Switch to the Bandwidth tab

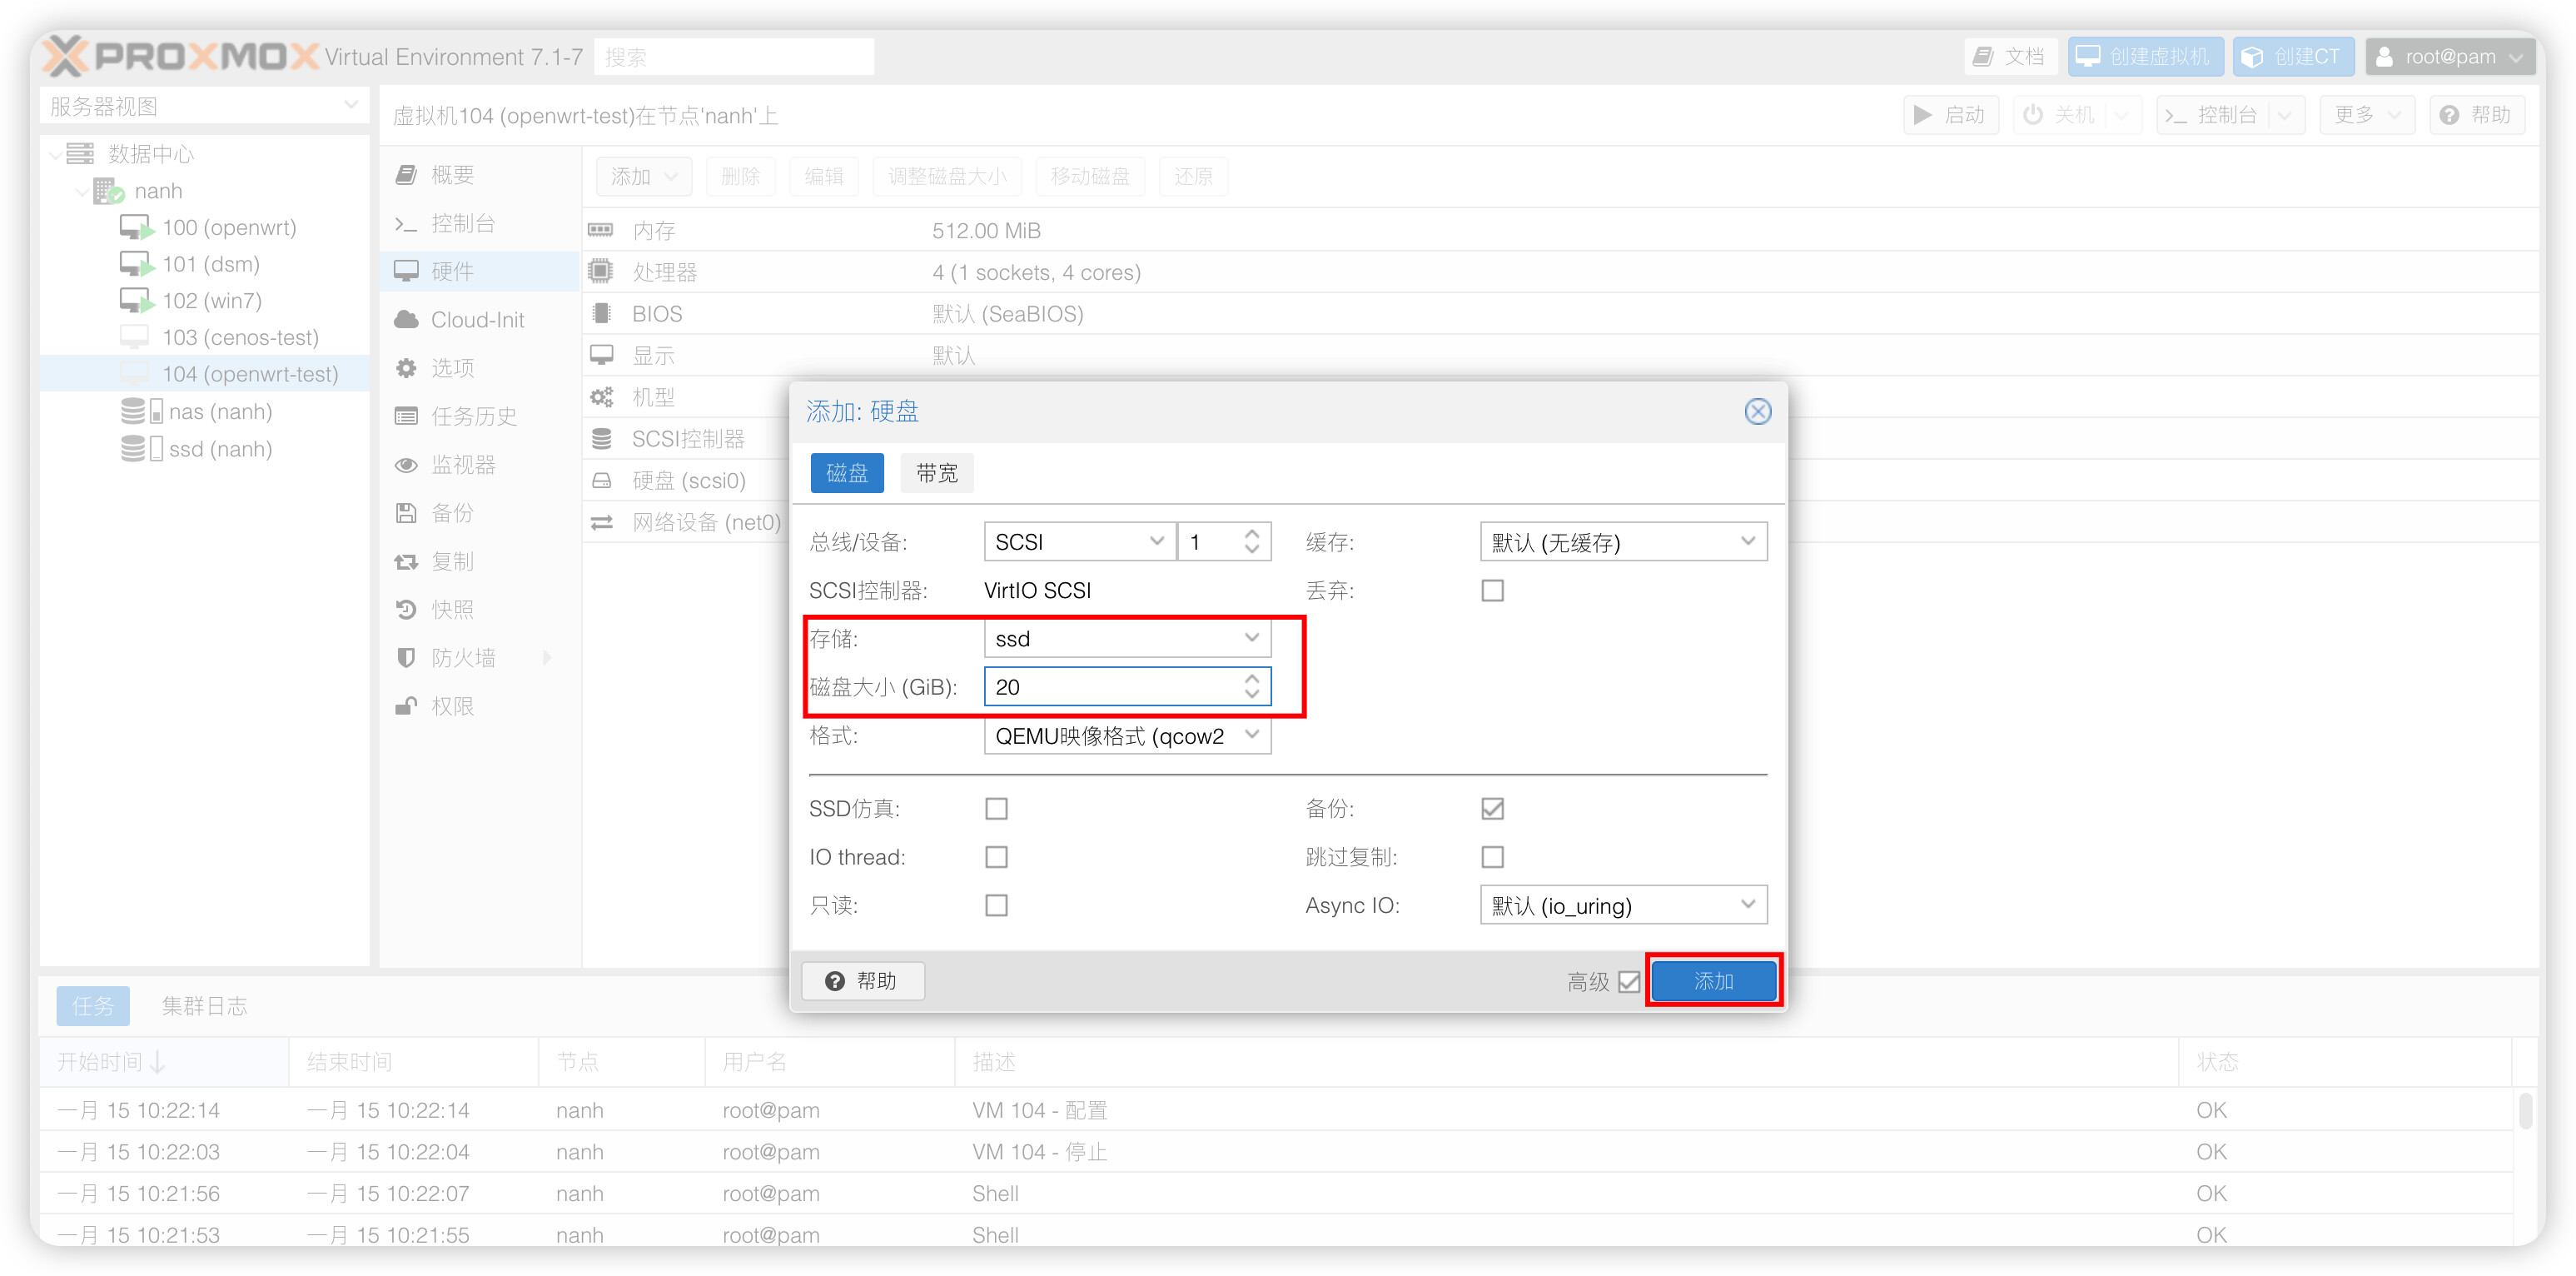pyautogui.click(x=937, y=473)
